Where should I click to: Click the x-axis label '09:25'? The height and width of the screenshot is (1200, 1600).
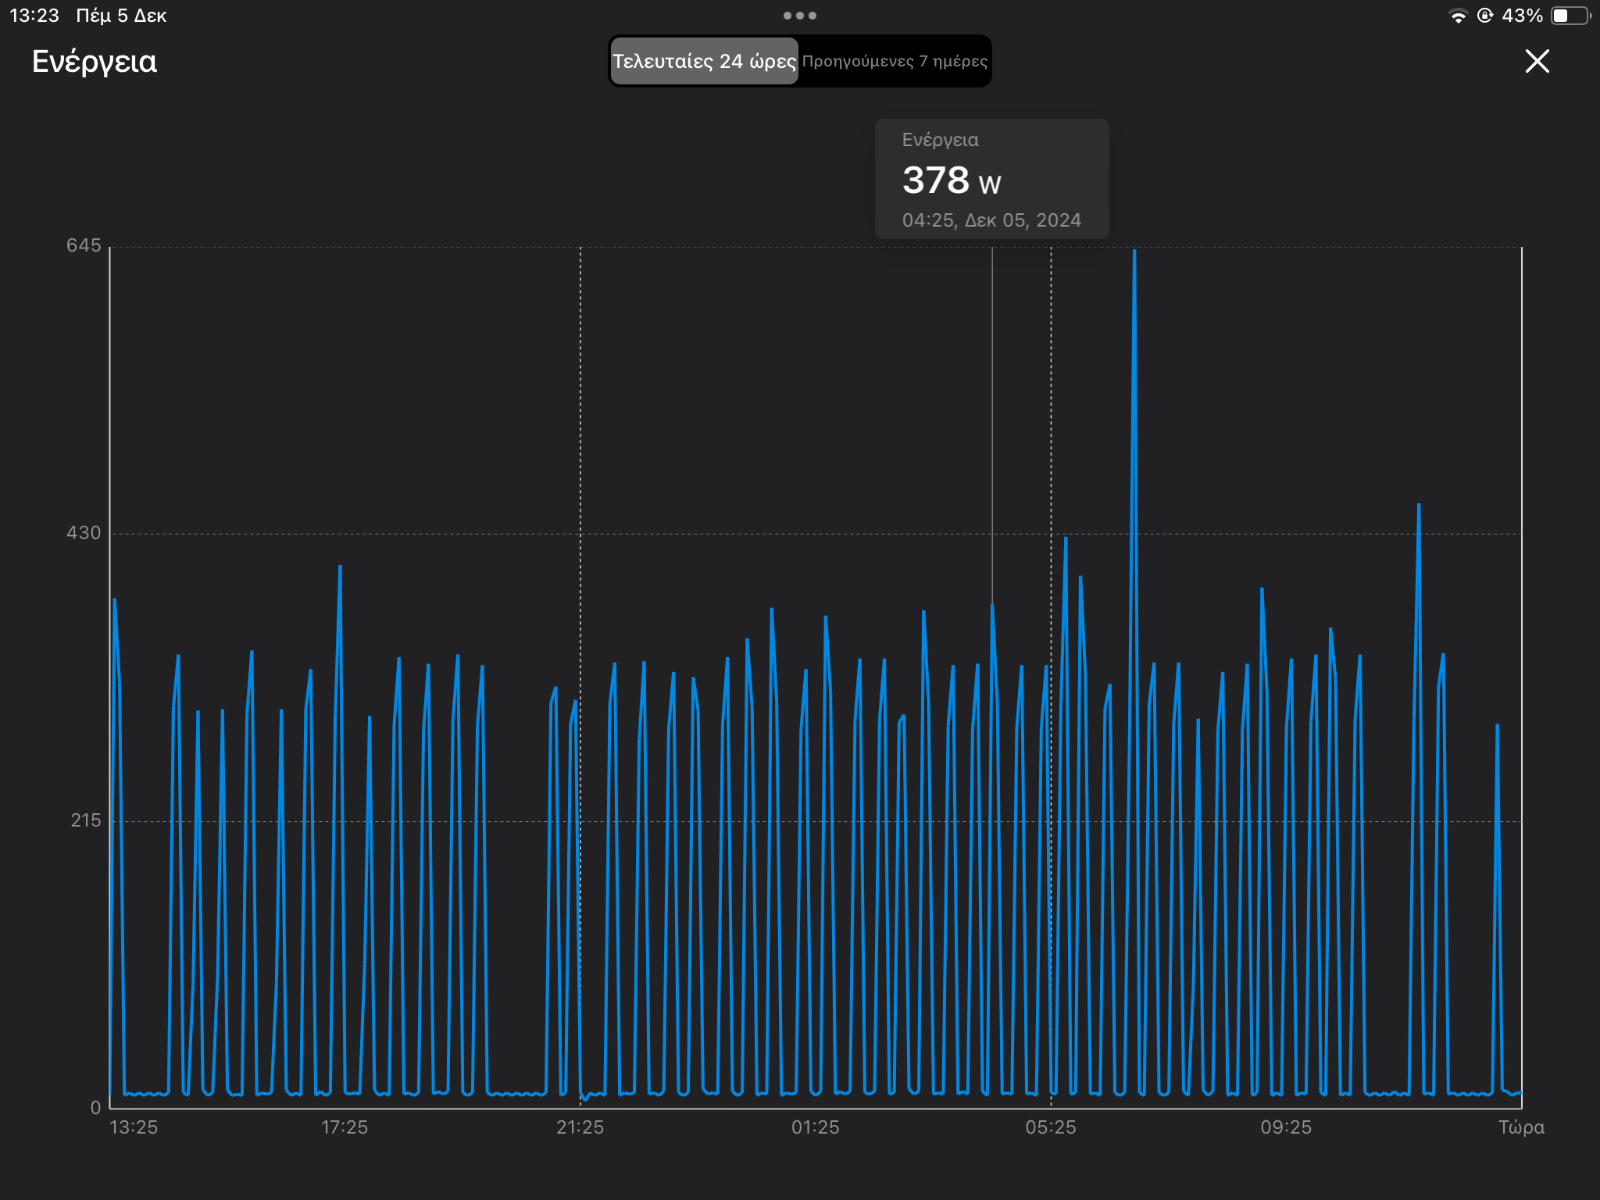point(1286,1127)
